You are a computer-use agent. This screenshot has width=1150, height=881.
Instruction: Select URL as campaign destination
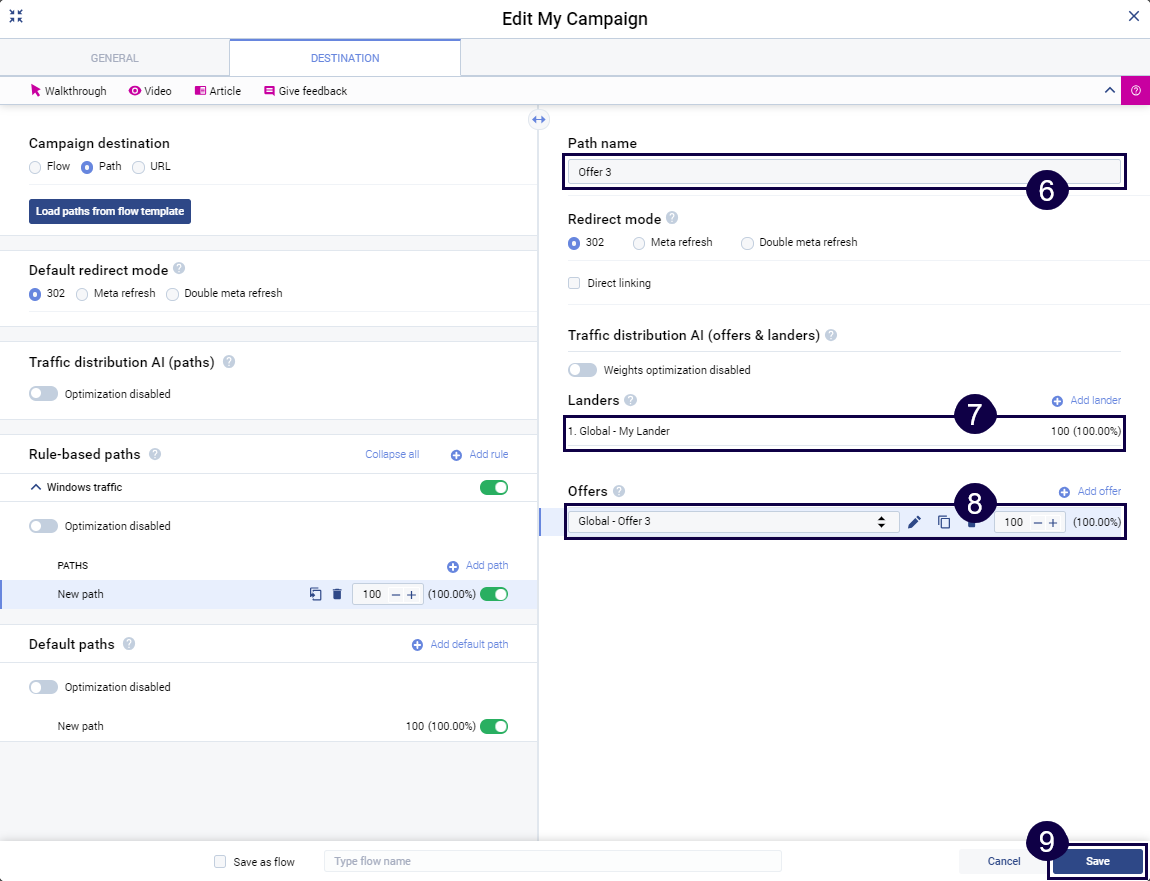[139, 167]
